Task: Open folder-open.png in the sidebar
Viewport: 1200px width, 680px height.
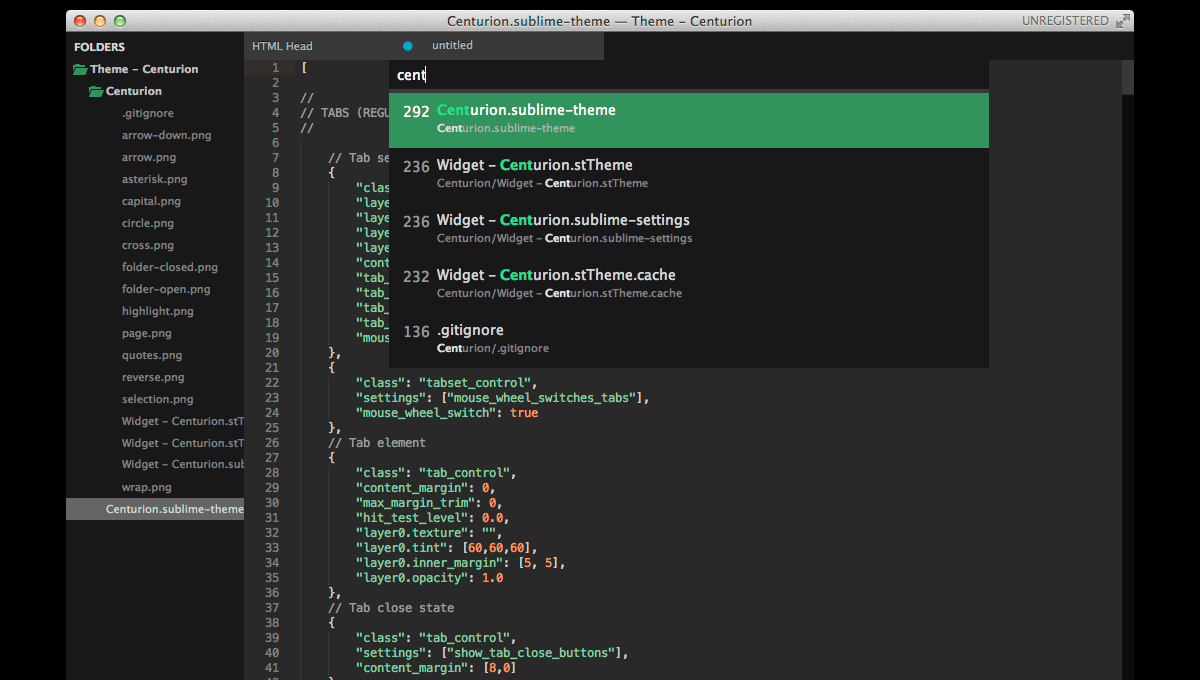Action: 166,289
